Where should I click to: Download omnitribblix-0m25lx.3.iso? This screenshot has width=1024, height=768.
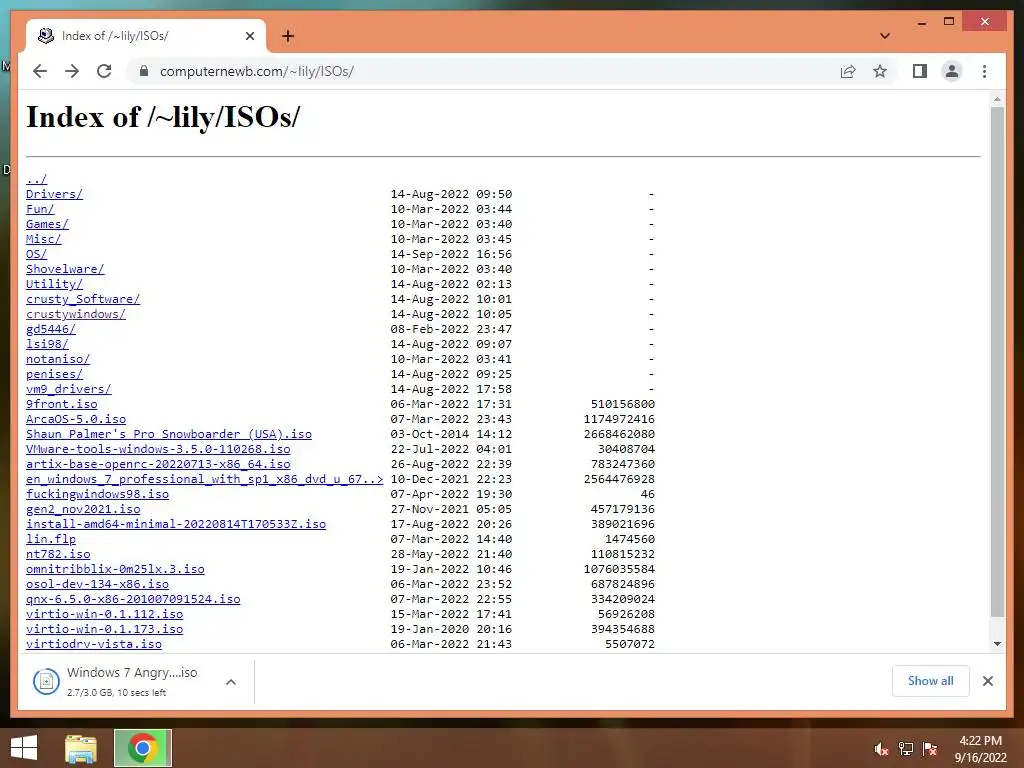coord(115,569)
